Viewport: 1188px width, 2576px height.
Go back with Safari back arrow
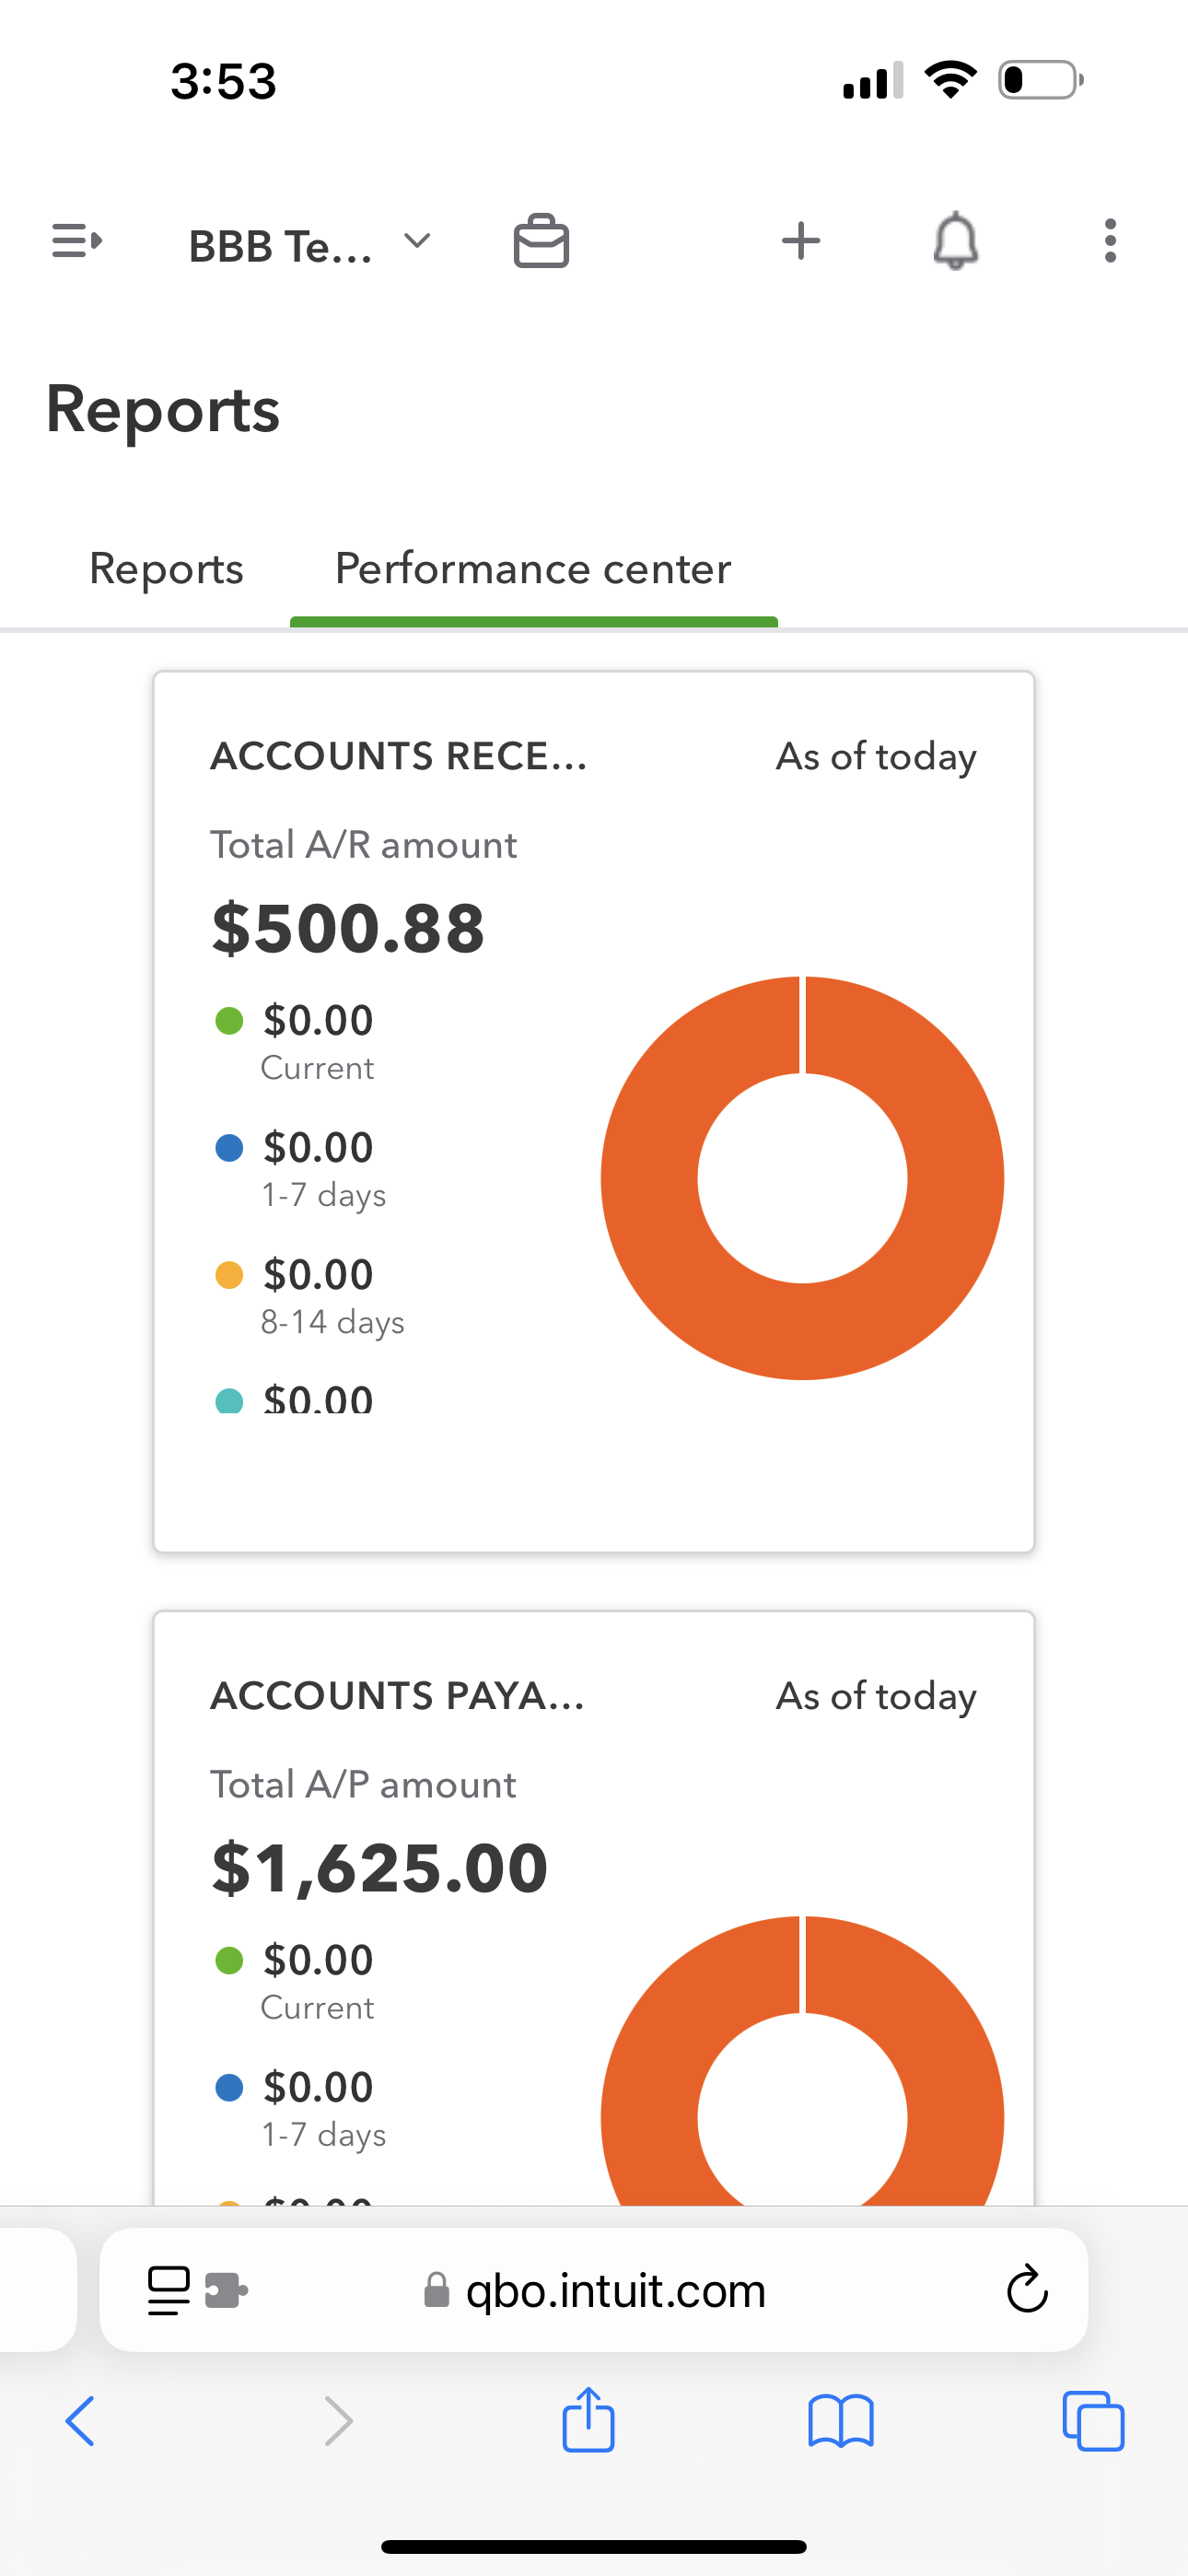click(x=80, y=2421)
